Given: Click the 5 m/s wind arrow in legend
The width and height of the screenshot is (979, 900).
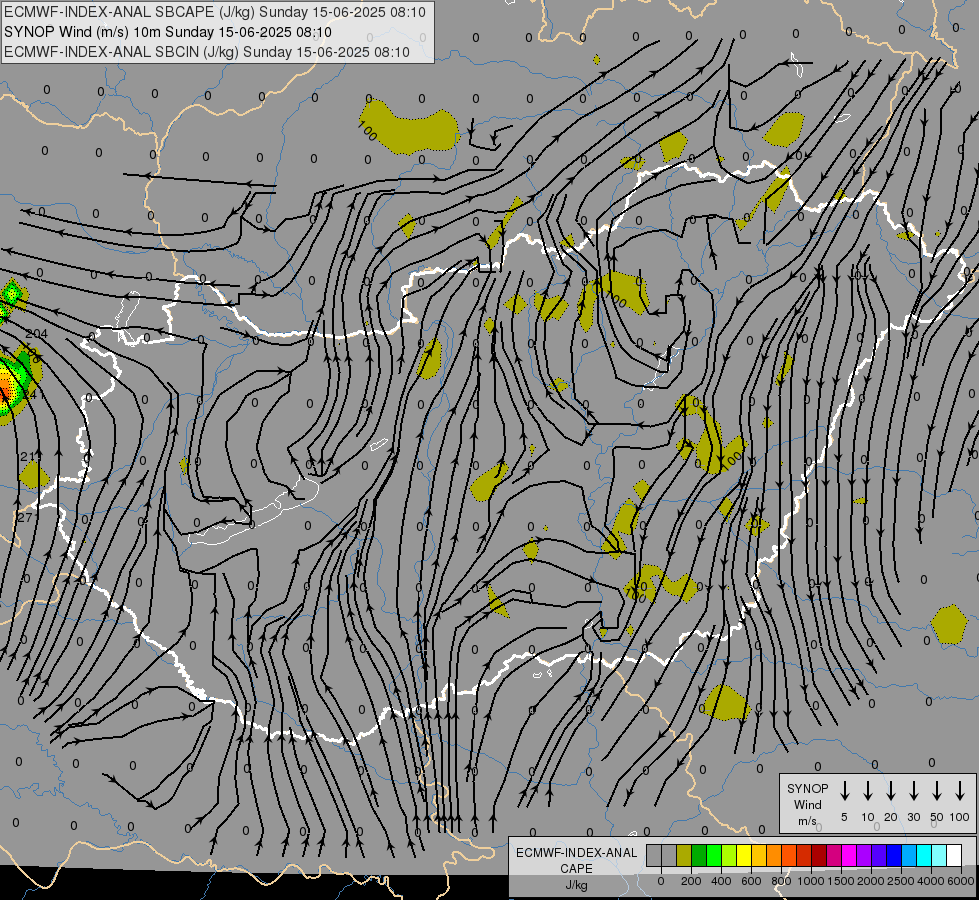Looking at the screenshot, I should (x=844, y=791).
